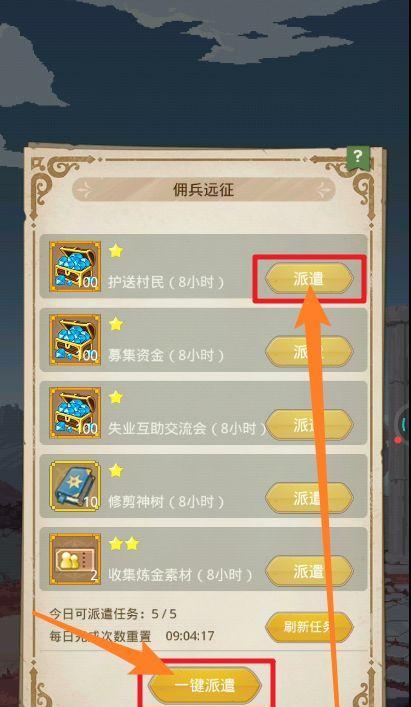Select the 收集炼金素材 task label
This screenshot has width=411, height=707.
click(x=180, y=574)
